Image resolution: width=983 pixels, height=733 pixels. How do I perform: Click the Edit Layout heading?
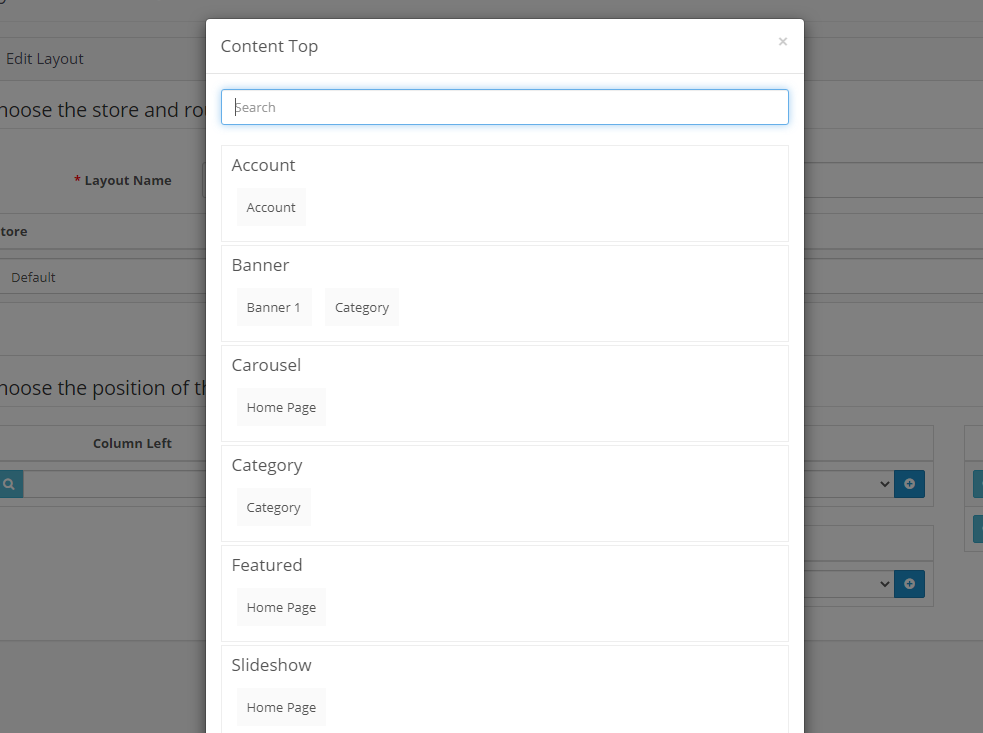click(45, 59)
